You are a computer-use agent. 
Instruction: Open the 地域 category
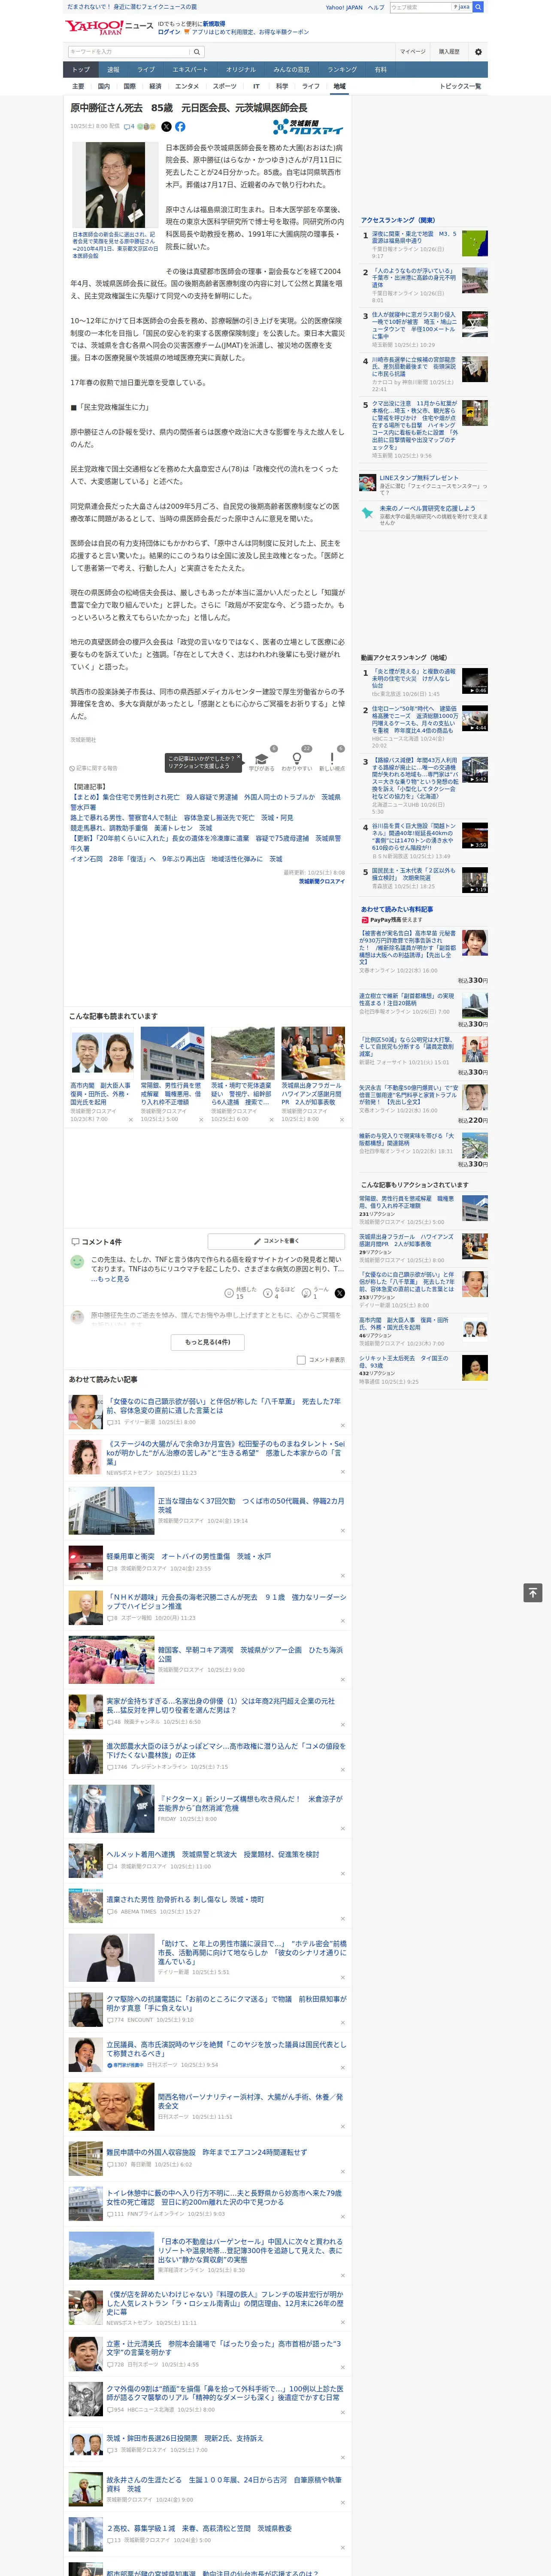pyautogui.click(x=340, y=86)
